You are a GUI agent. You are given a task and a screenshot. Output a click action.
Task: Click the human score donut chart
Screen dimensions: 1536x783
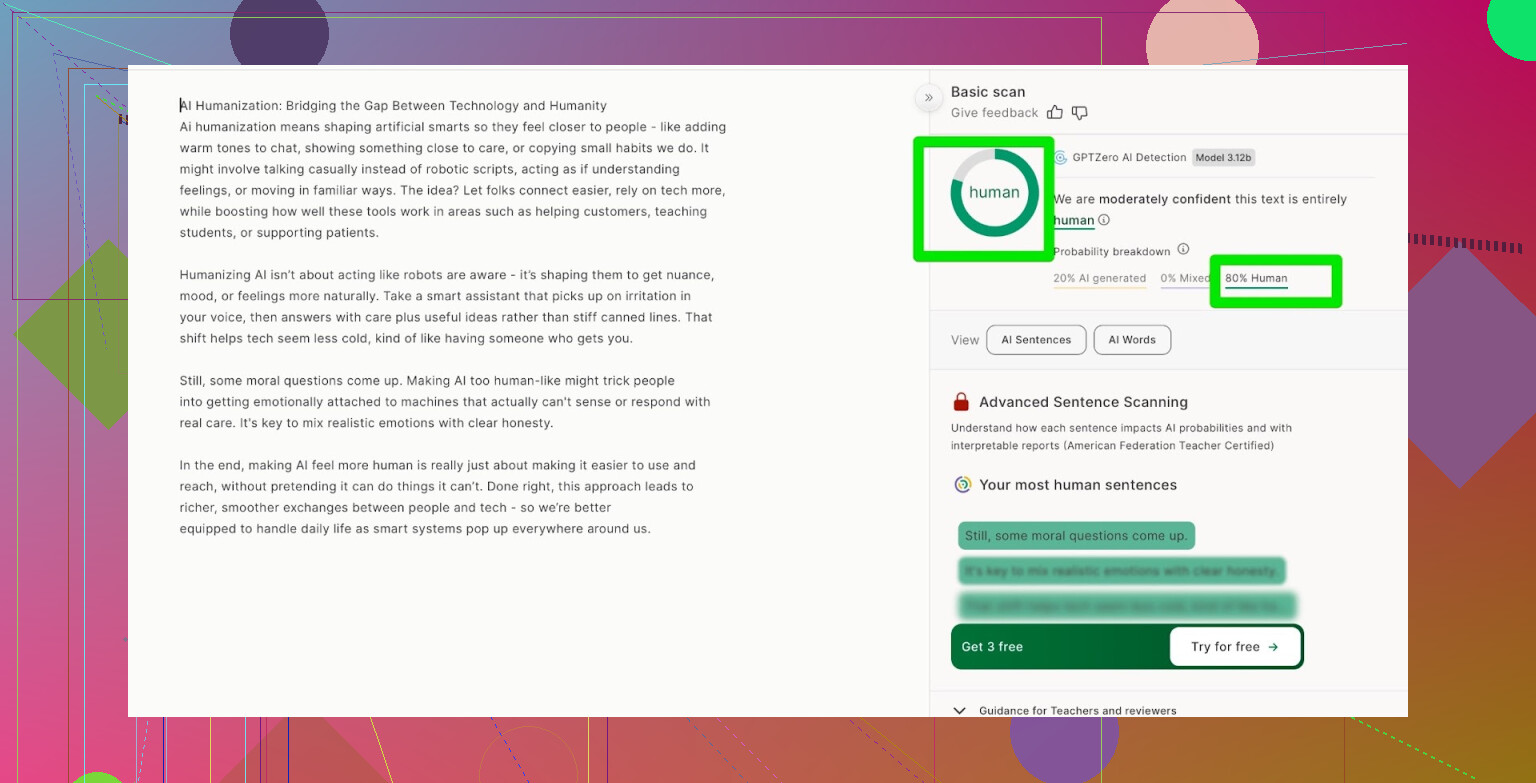[x=994, y=193]
